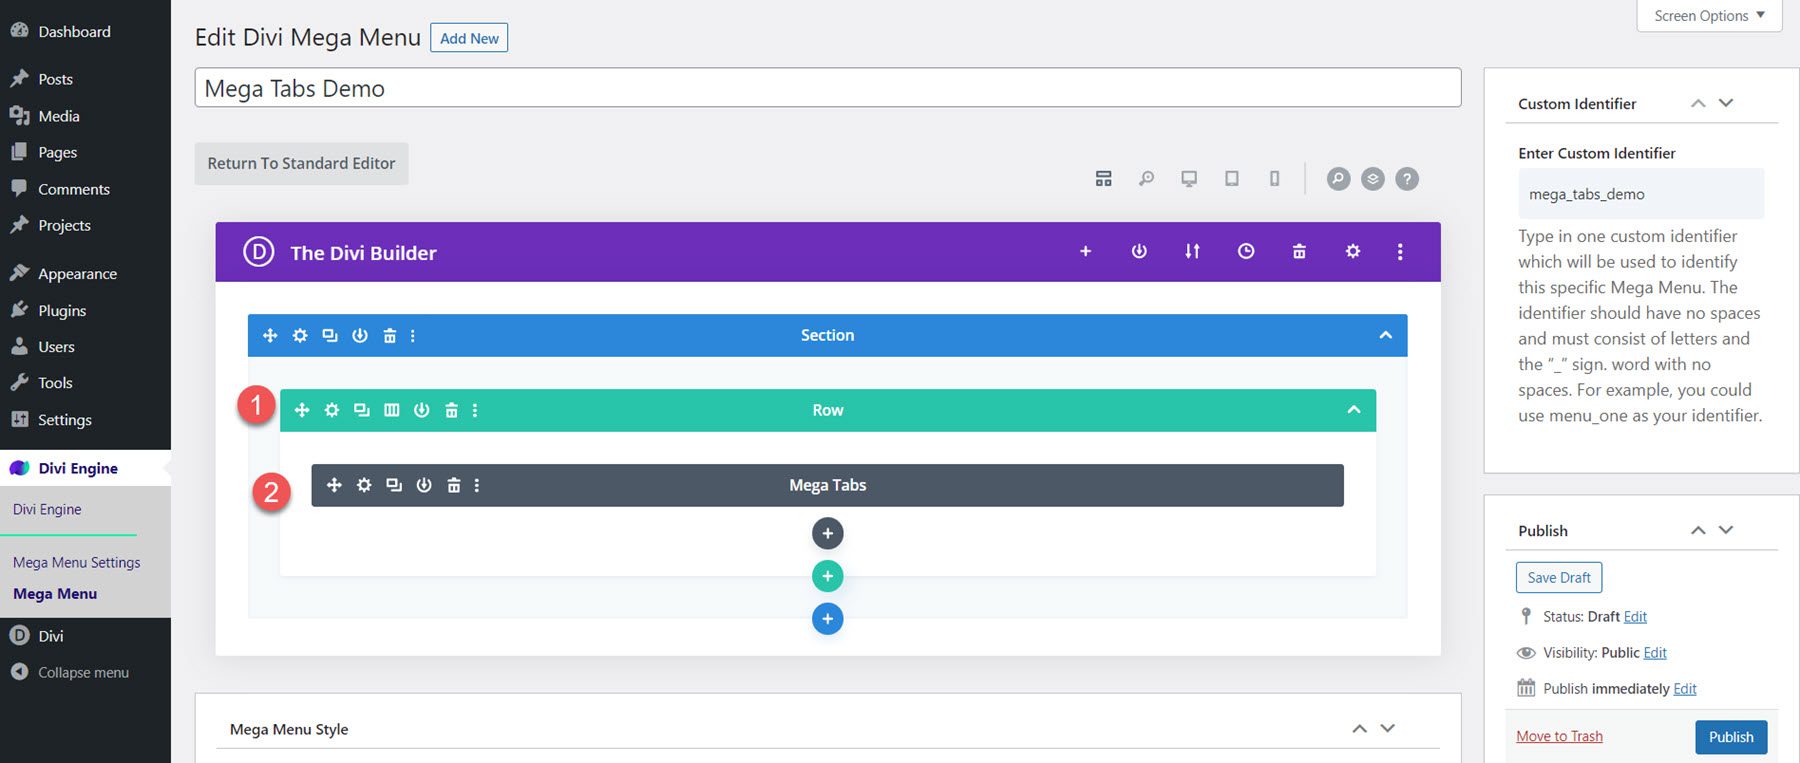Open Mega Tabs more options dots
This screenshot has width=1800, height=763.
(477, 485)
